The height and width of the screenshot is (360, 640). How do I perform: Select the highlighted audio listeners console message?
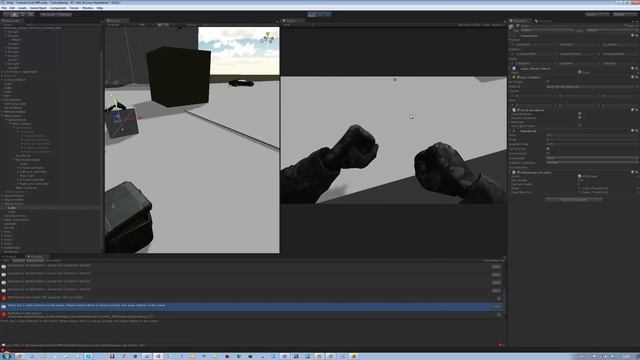coord(251,306)
